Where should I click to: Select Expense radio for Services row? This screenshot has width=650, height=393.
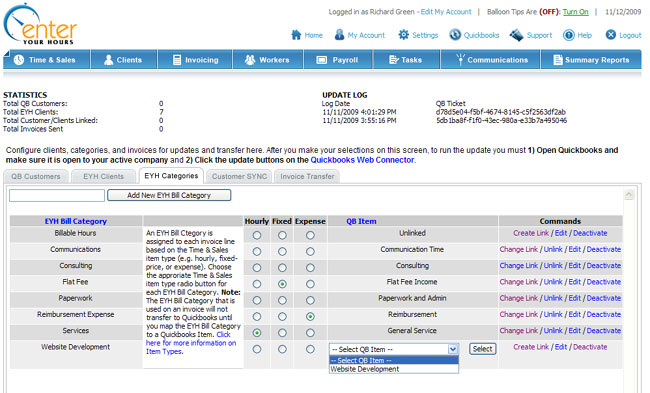310,333
